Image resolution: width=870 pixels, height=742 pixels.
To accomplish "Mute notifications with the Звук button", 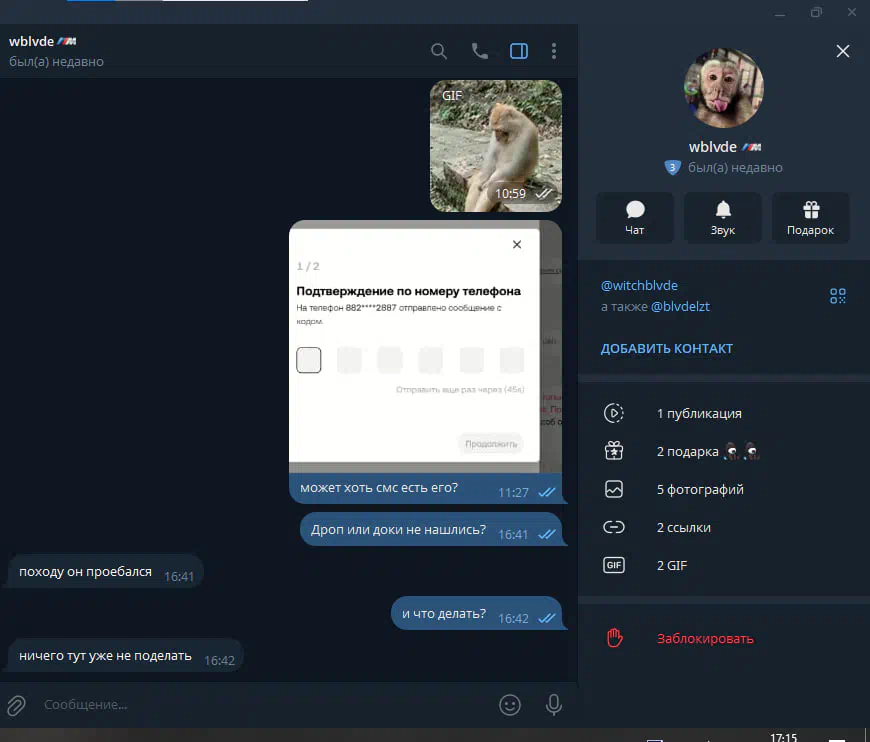I will (722, 218).
